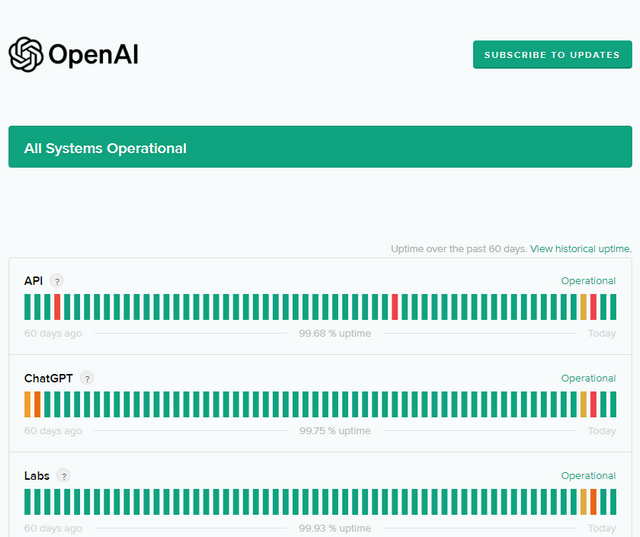Click 60 days ago label under API
Viewport: 640px width, 537px height.
[x=53, y=333]
